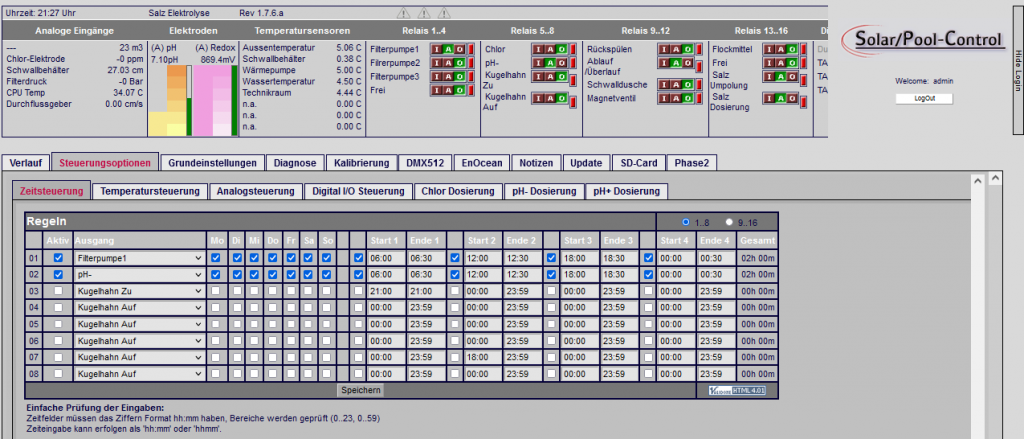The height and width of the screenshot is (439, 1024).
Task: Open Ausgang dropdown showing pH-
Action: click(x=139, y=274)
